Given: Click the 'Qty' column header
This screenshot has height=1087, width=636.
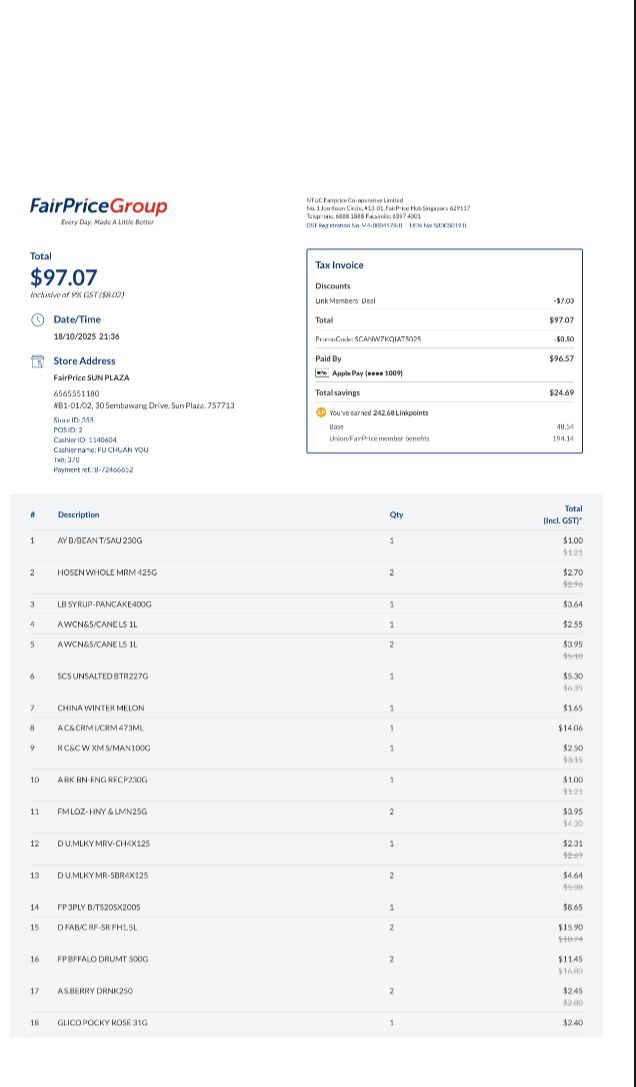Looking at the screenshot, I should 396,514.
